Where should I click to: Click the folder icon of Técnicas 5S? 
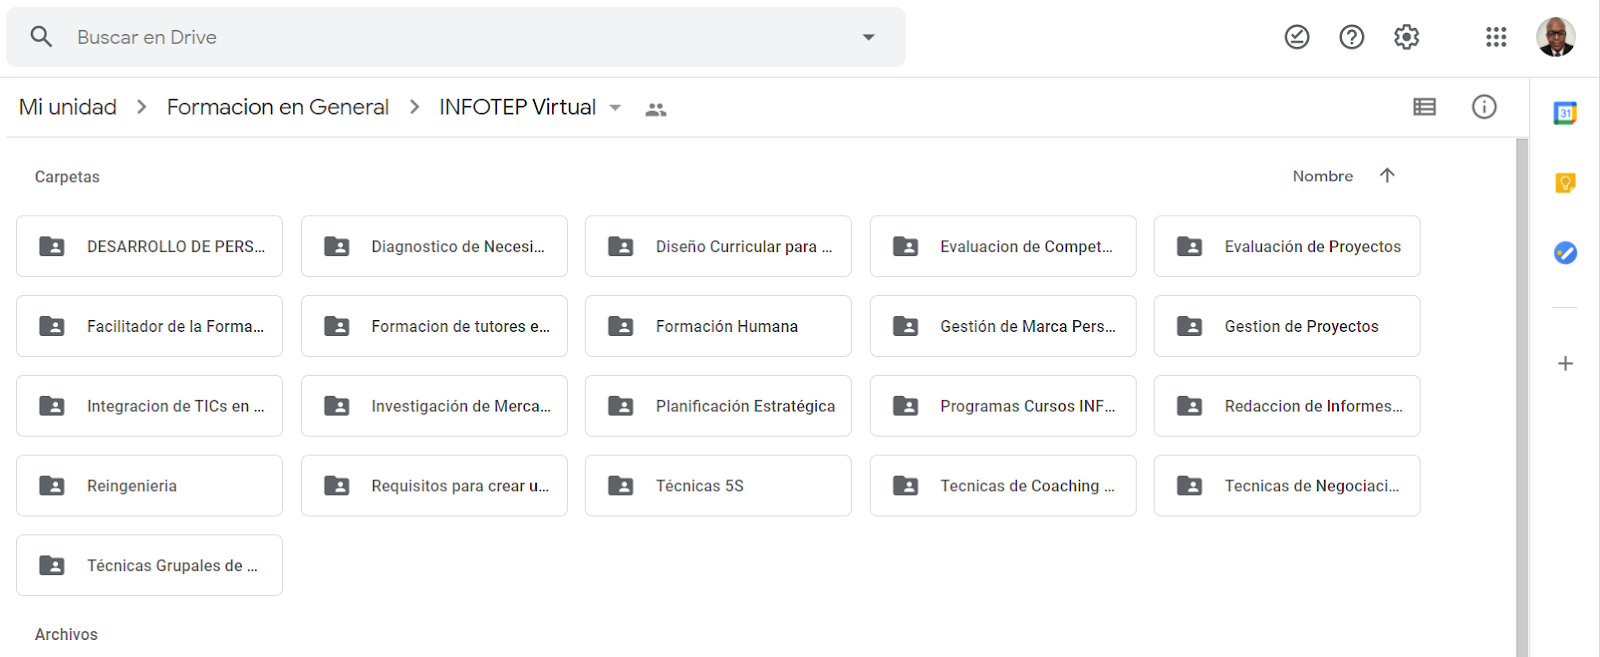coord(621,486)
